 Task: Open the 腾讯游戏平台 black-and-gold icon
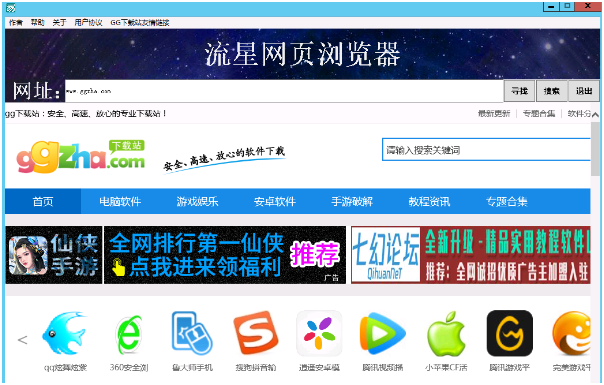[x=510, y=333]
